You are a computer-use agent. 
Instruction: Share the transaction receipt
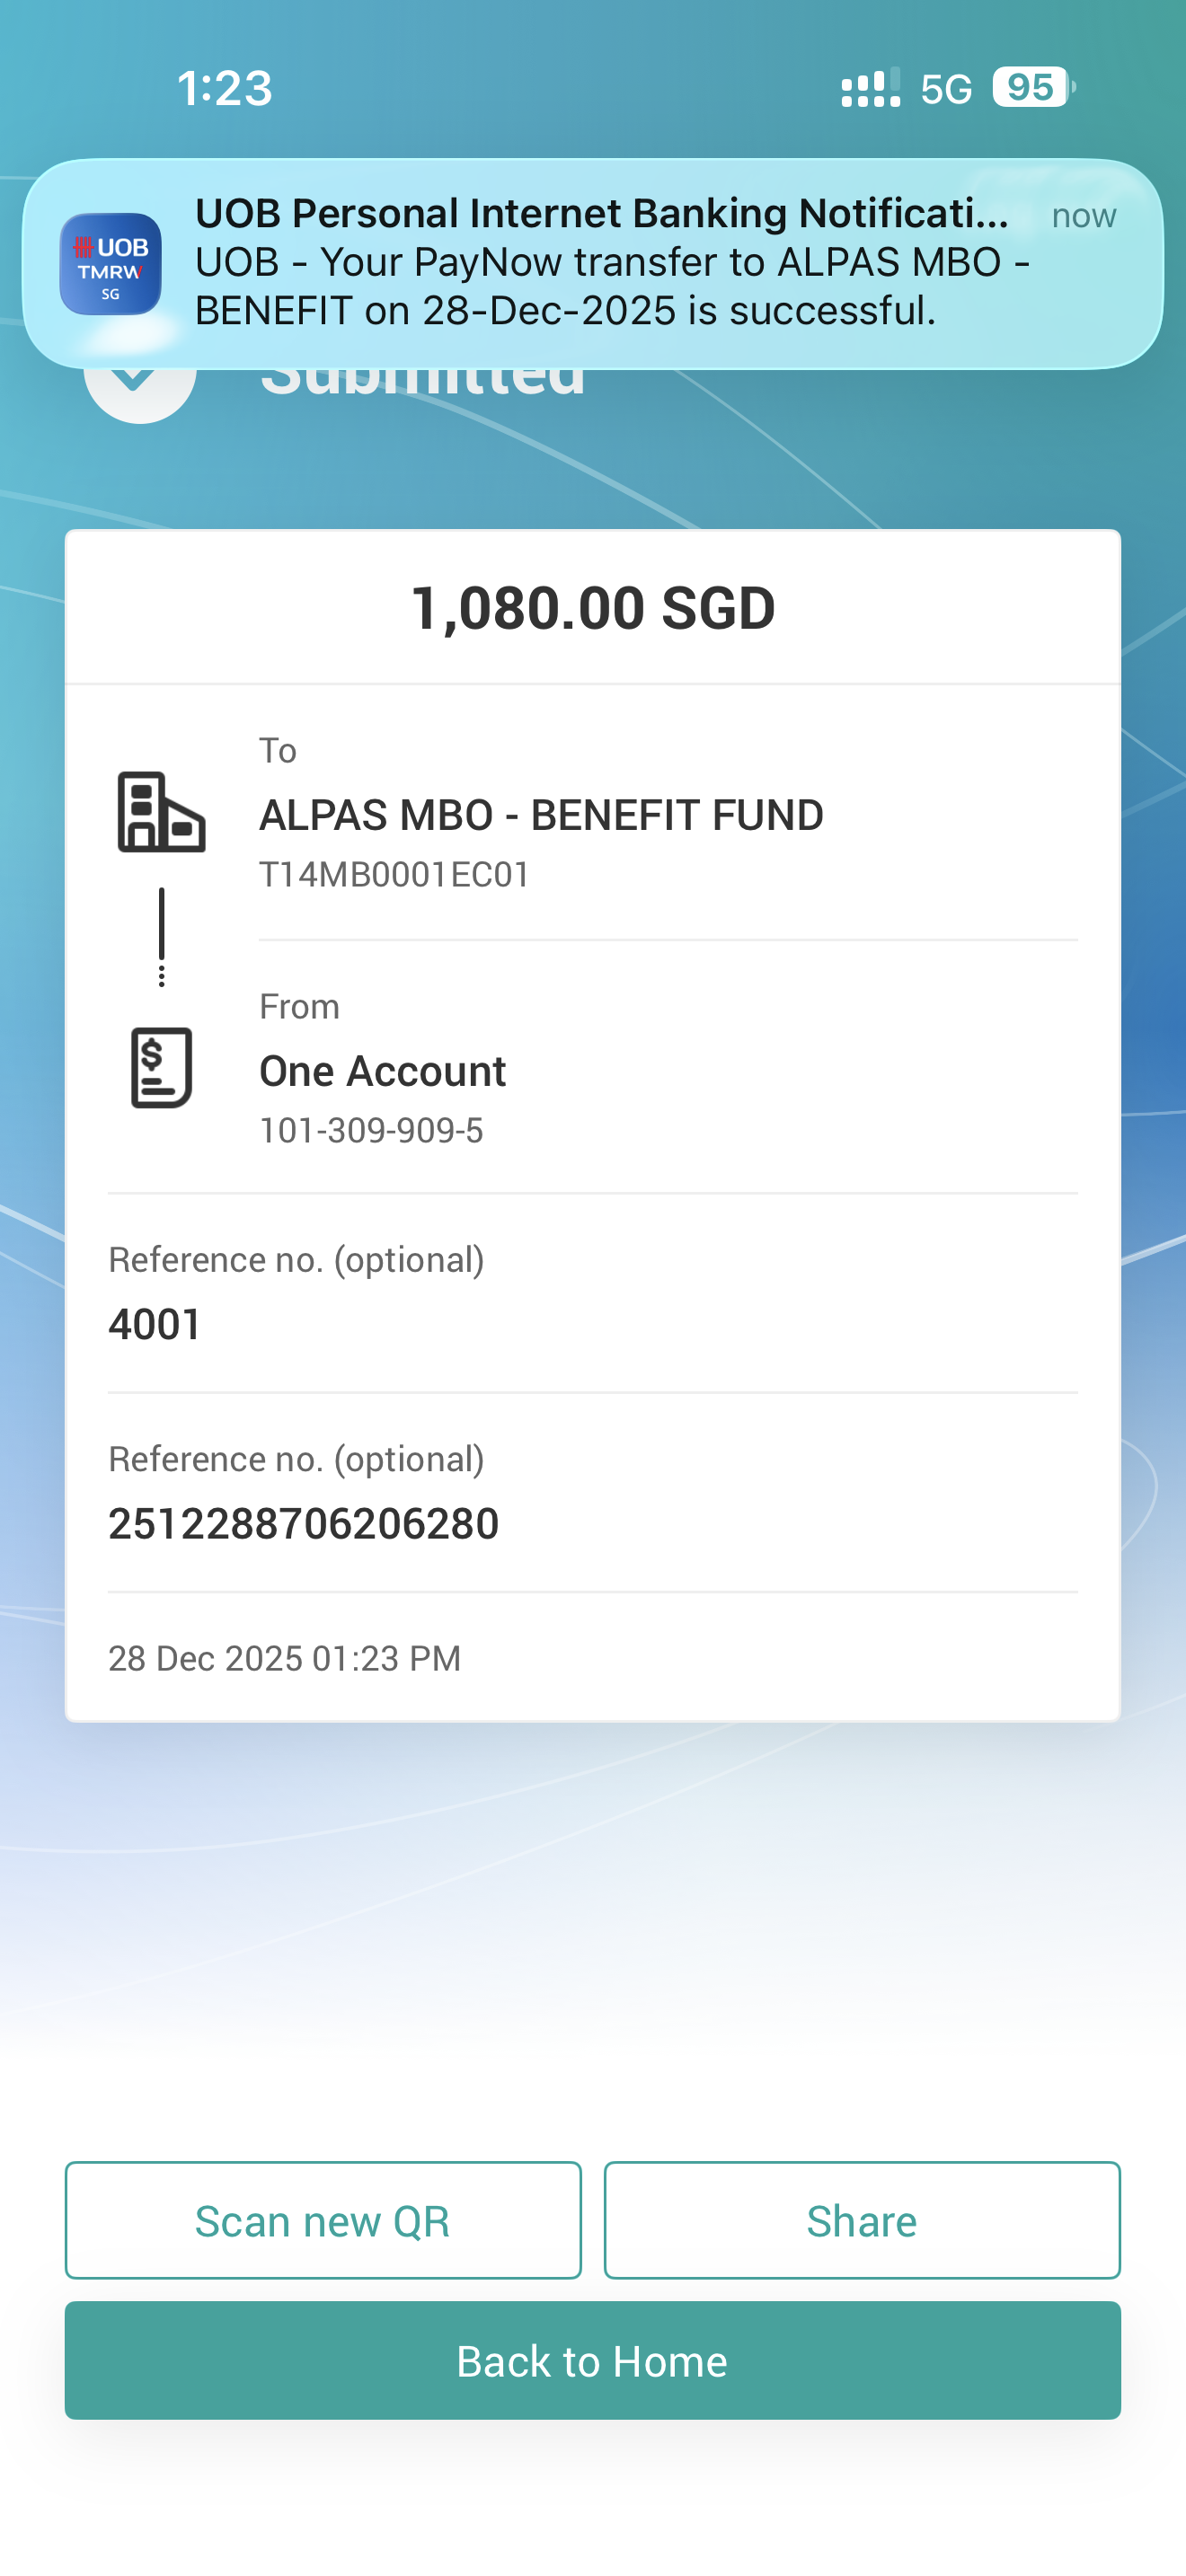pyautogui.click(x=862, y=2220)
